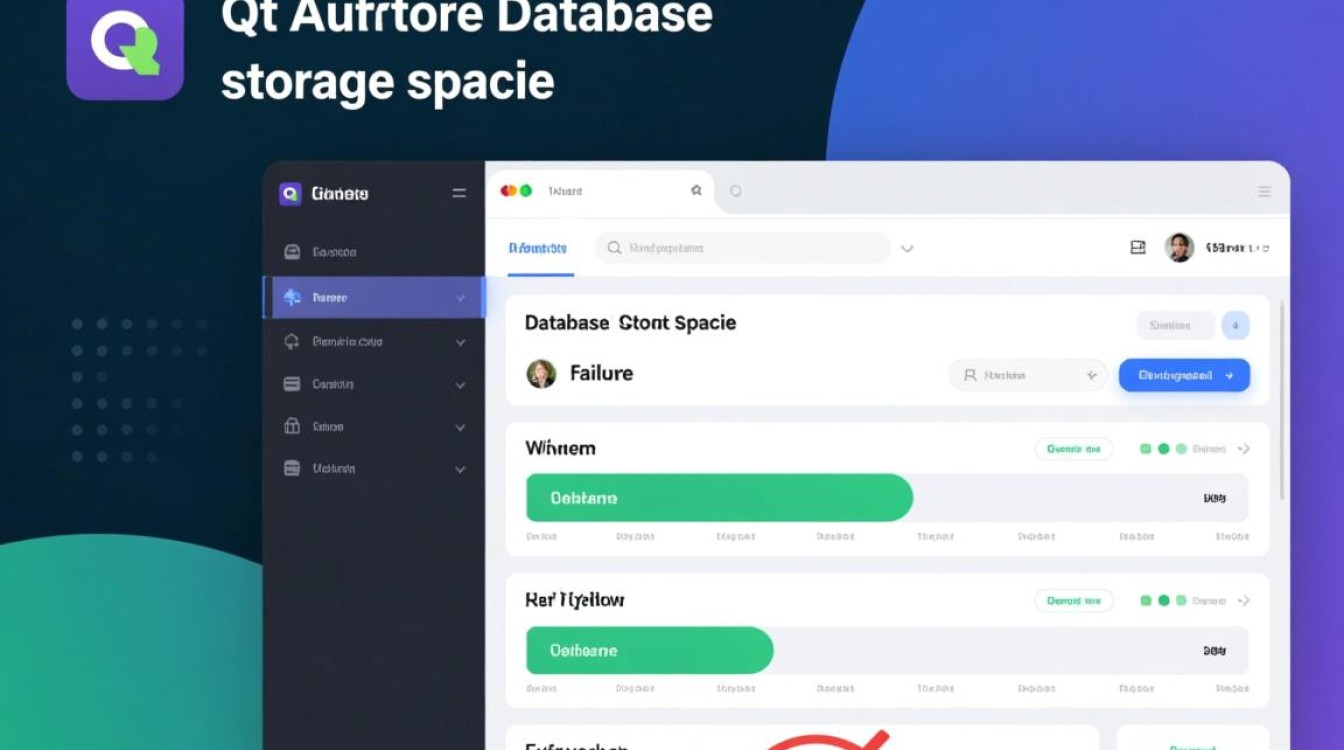Open the layout panel icon beside user avatar

[1137, 247]
